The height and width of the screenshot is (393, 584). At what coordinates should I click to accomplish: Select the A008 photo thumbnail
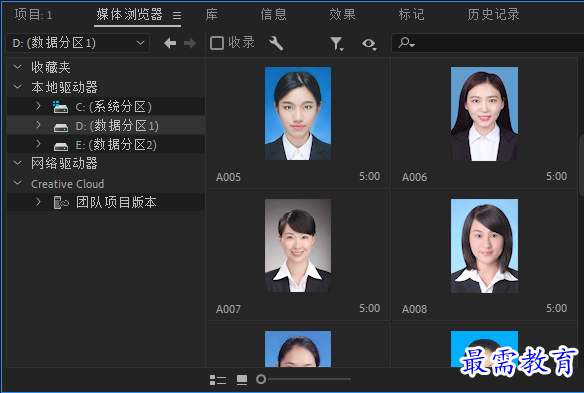coord(484,246)
